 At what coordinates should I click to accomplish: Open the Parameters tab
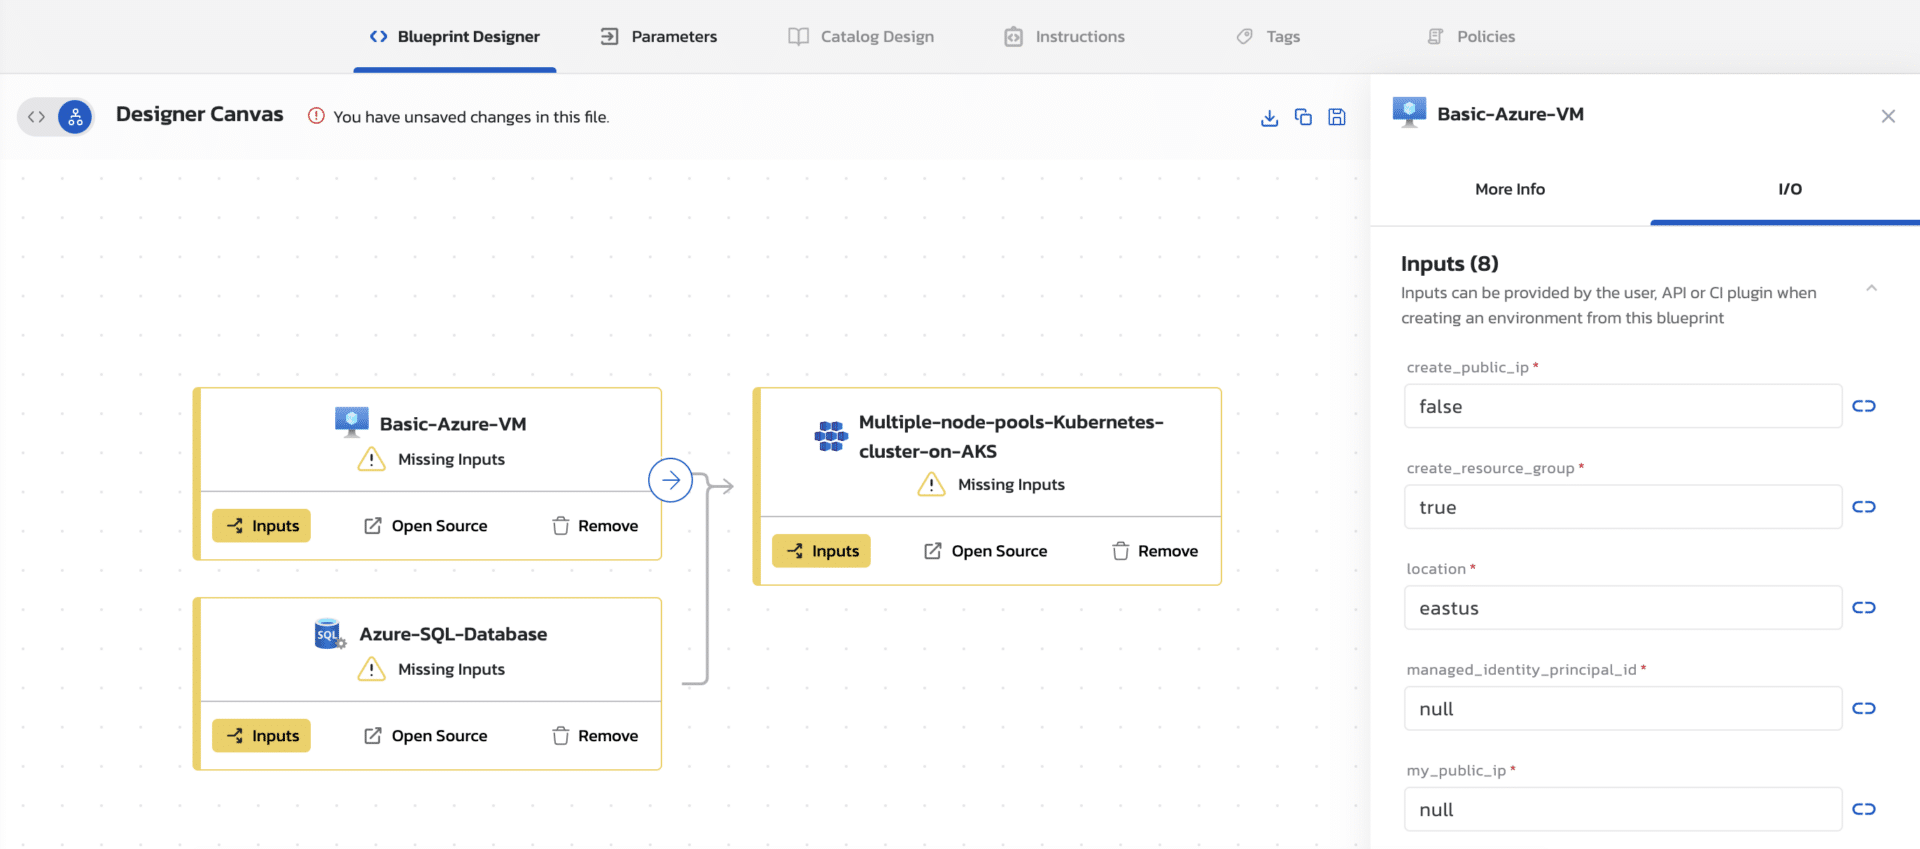659,37
